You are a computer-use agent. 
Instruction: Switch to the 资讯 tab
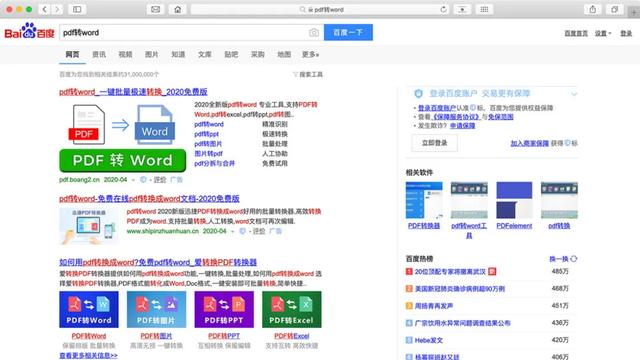pyautogui.click(x=99, y=54)
